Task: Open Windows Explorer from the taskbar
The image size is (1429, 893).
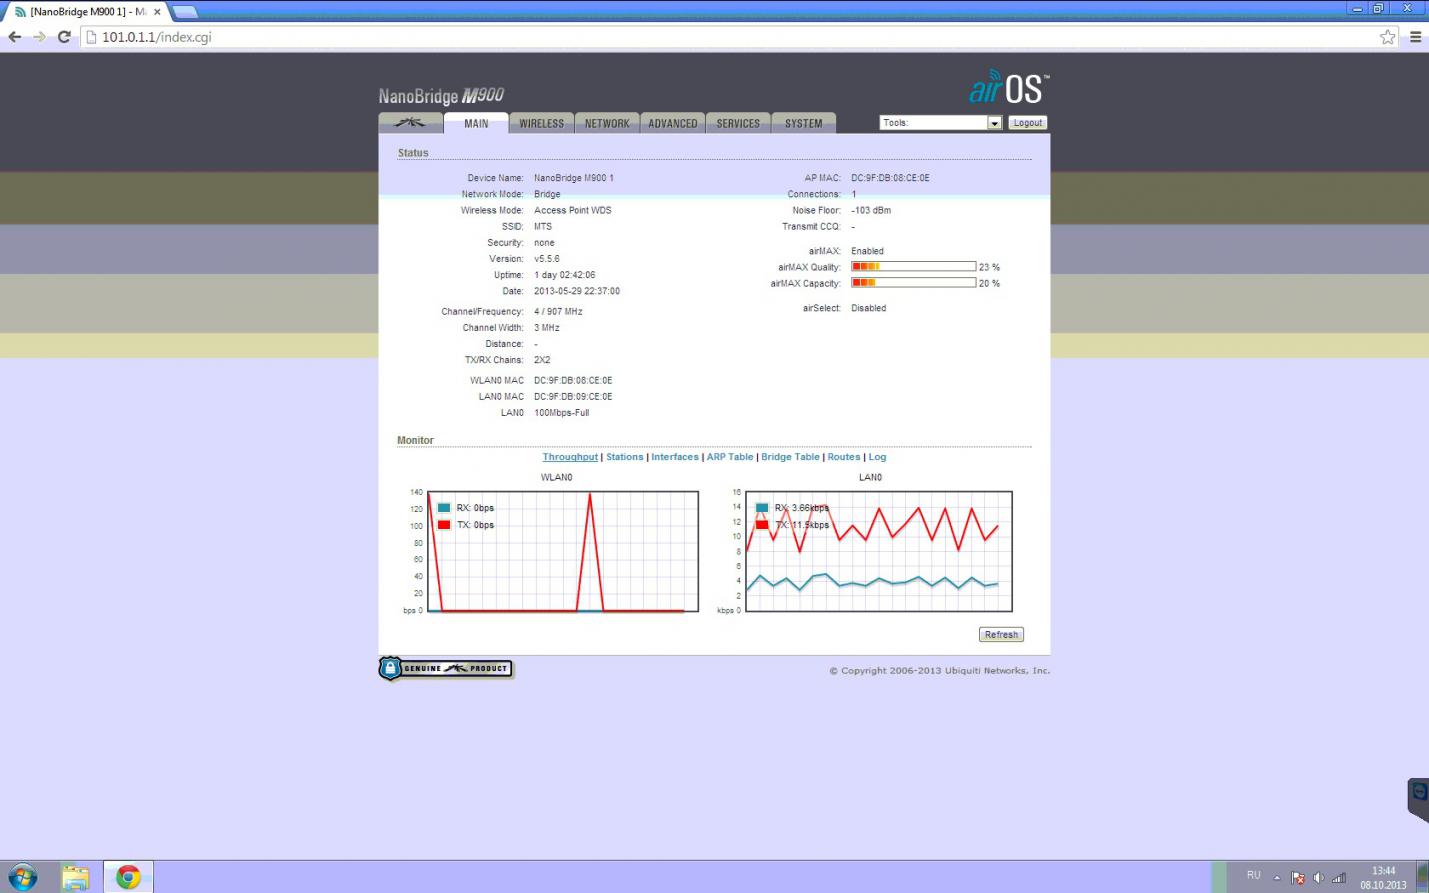Action: point(75,877)
